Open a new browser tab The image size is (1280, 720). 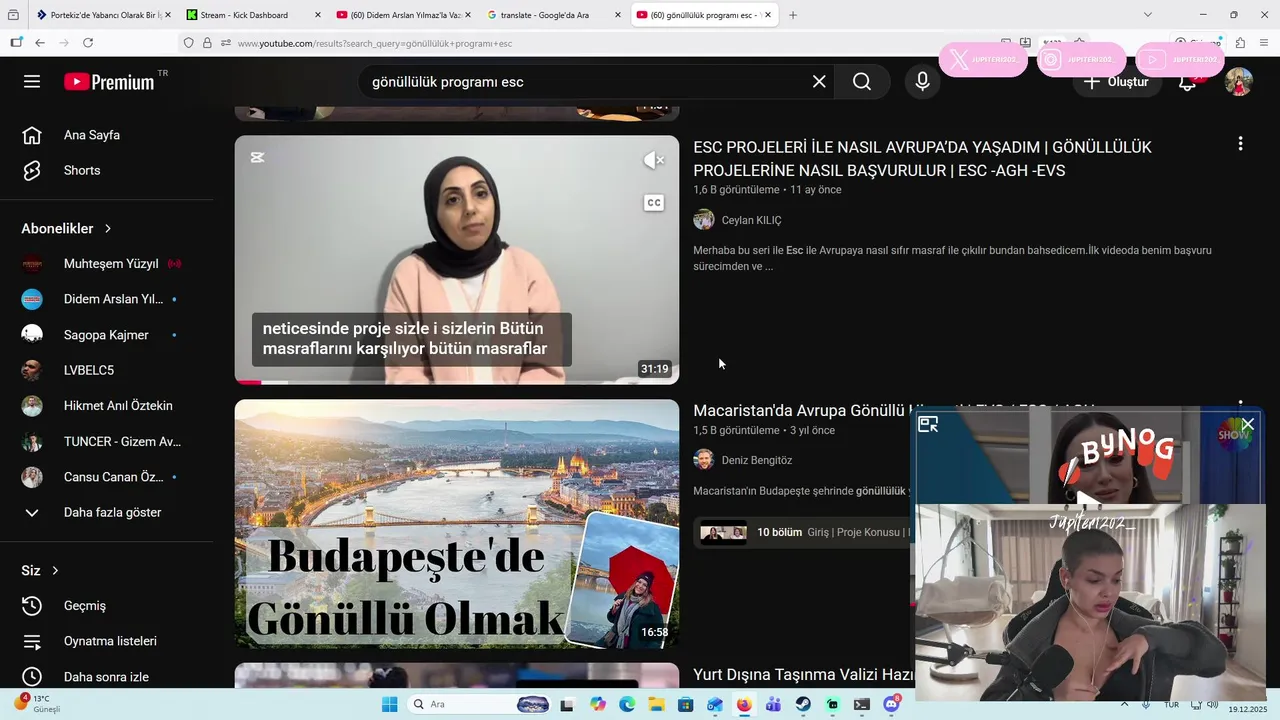coord(793,15)
